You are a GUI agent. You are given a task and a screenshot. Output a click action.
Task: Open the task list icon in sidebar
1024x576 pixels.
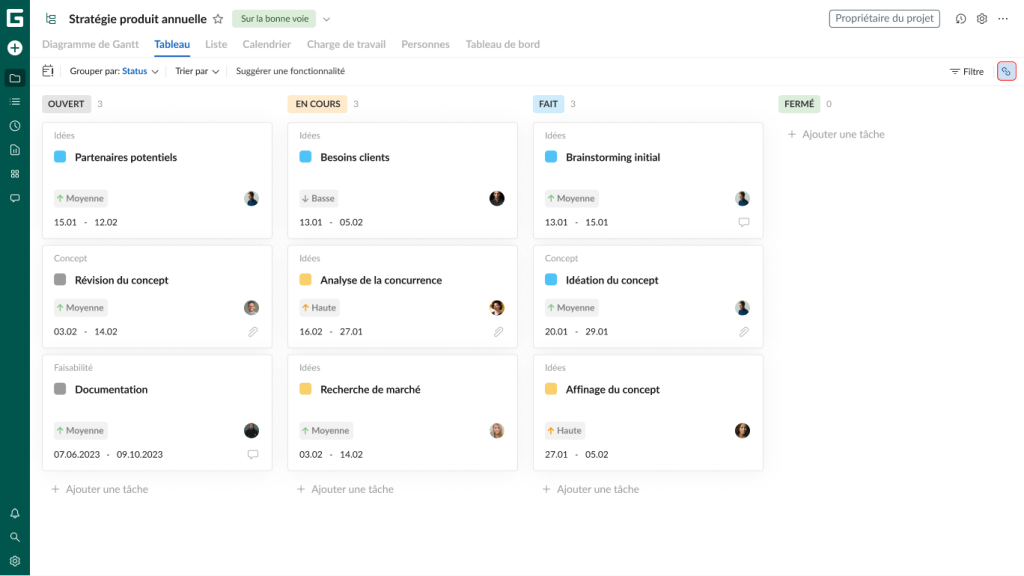(x=14, y=102)
